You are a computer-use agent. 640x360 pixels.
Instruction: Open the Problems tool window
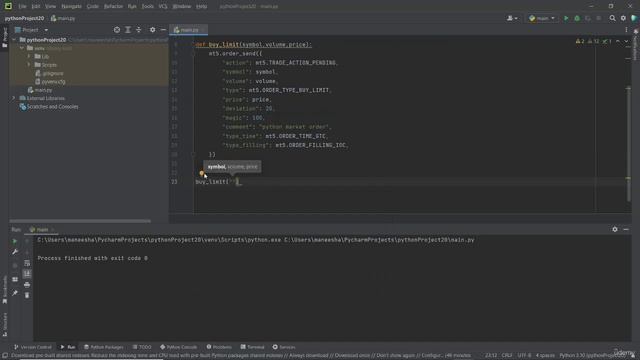tap(219, 347)
